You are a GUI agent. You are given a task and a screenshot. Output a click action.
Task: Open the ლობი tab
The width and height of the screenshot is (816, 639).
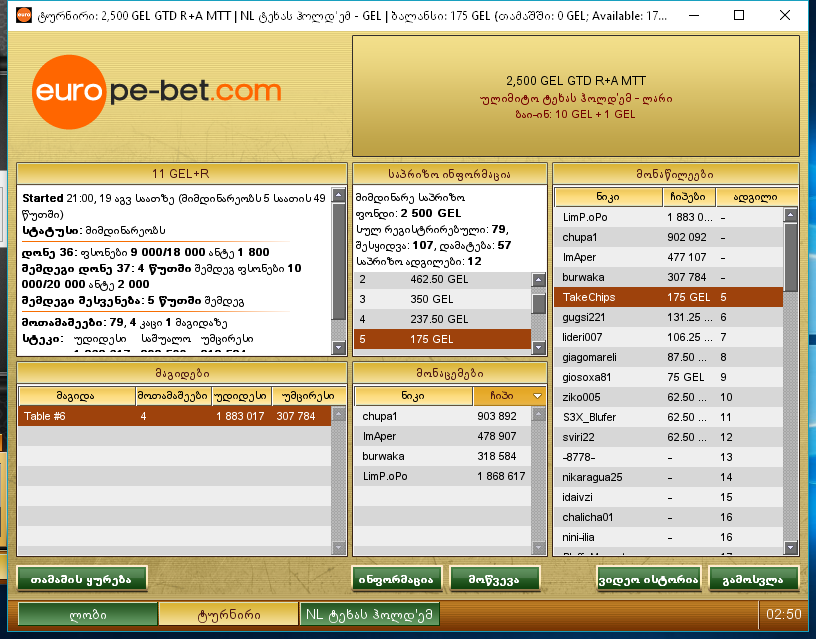pyautogui.click(x=88, y=615)
